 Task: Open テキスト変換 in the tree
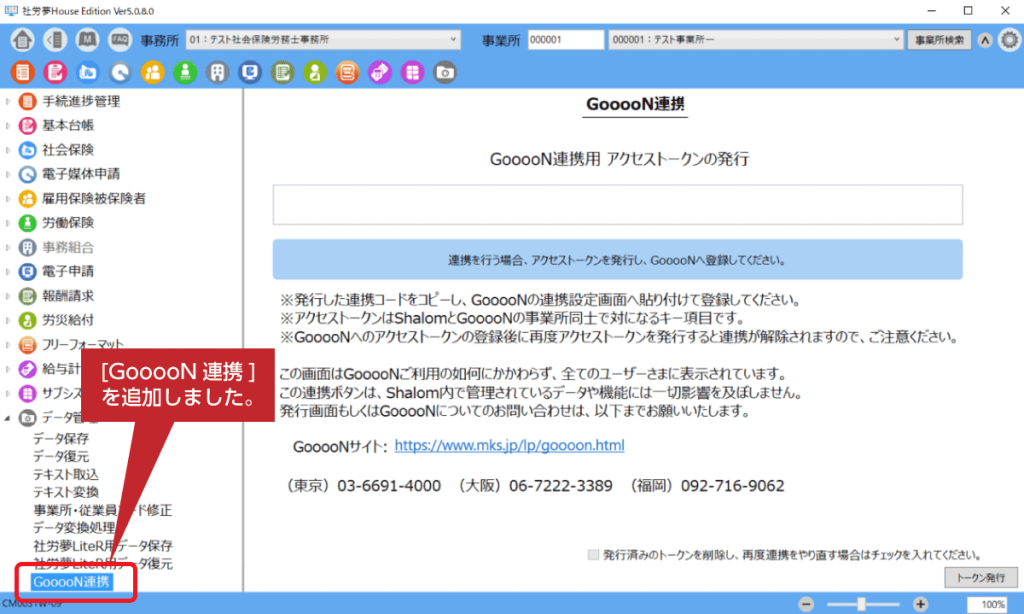[66, 492]
